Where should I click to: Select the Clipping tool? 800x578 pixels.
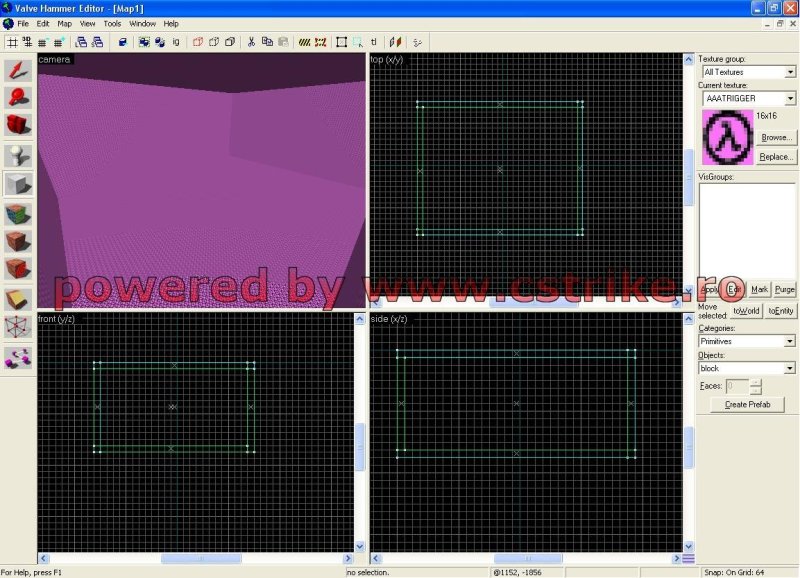pyautogui.click(x=18, y=299)
